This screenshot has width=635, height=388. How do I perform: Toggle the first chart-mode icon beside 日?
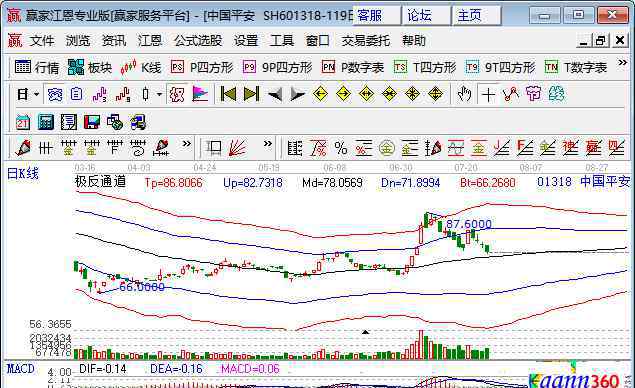pyautogui.click(x=55, y=94)
